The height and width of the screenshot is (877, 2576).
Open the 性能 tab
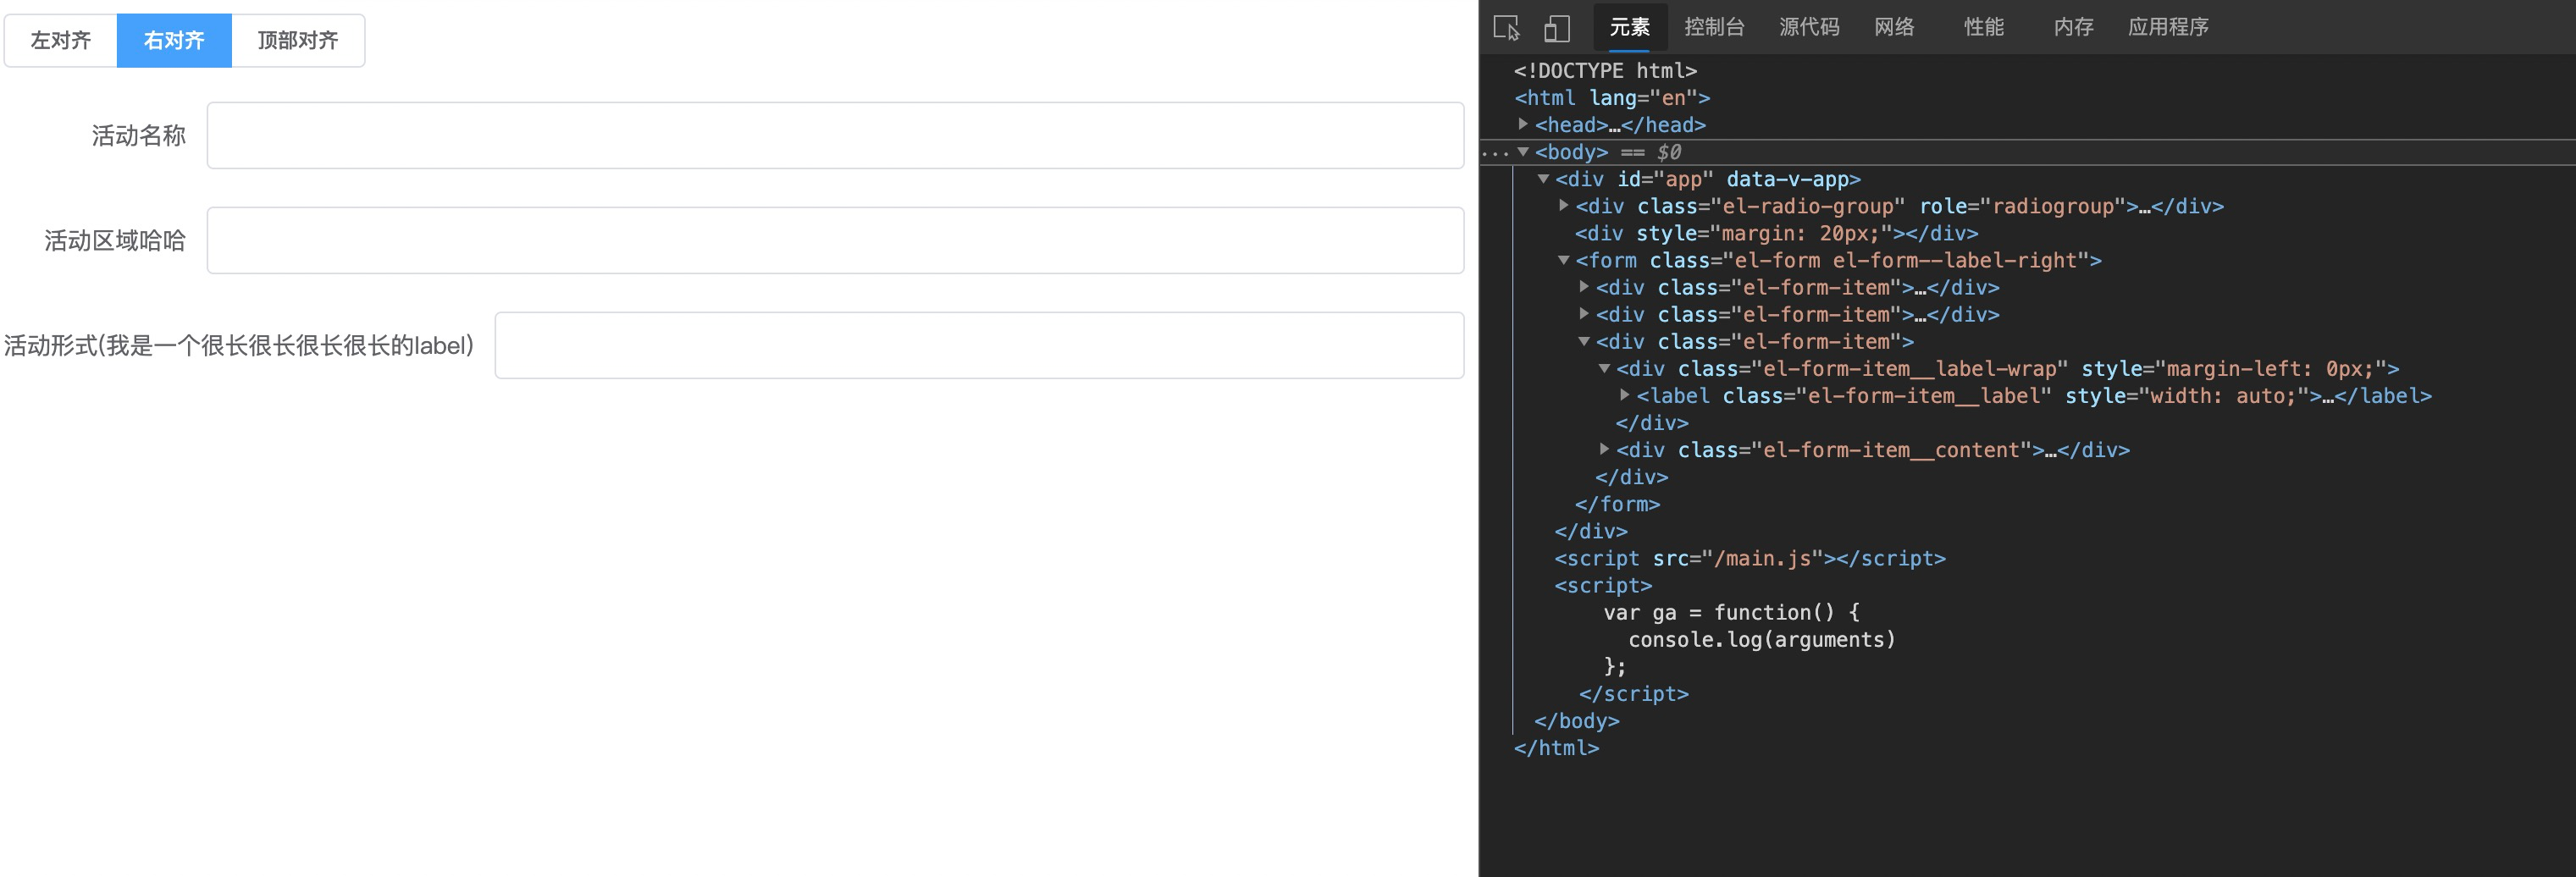point(1984,27)
